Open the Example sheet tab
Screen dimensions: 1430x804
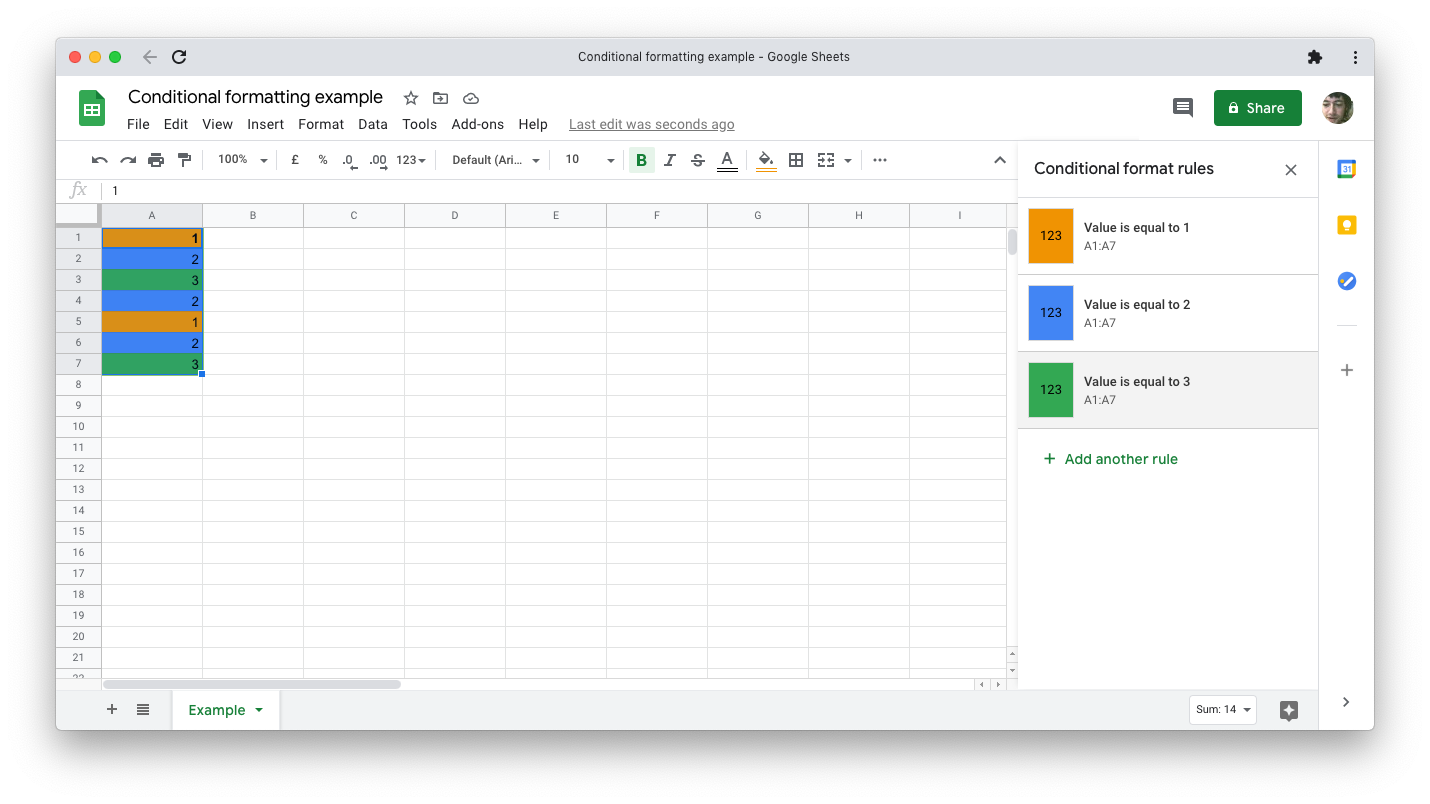[226, 710]
